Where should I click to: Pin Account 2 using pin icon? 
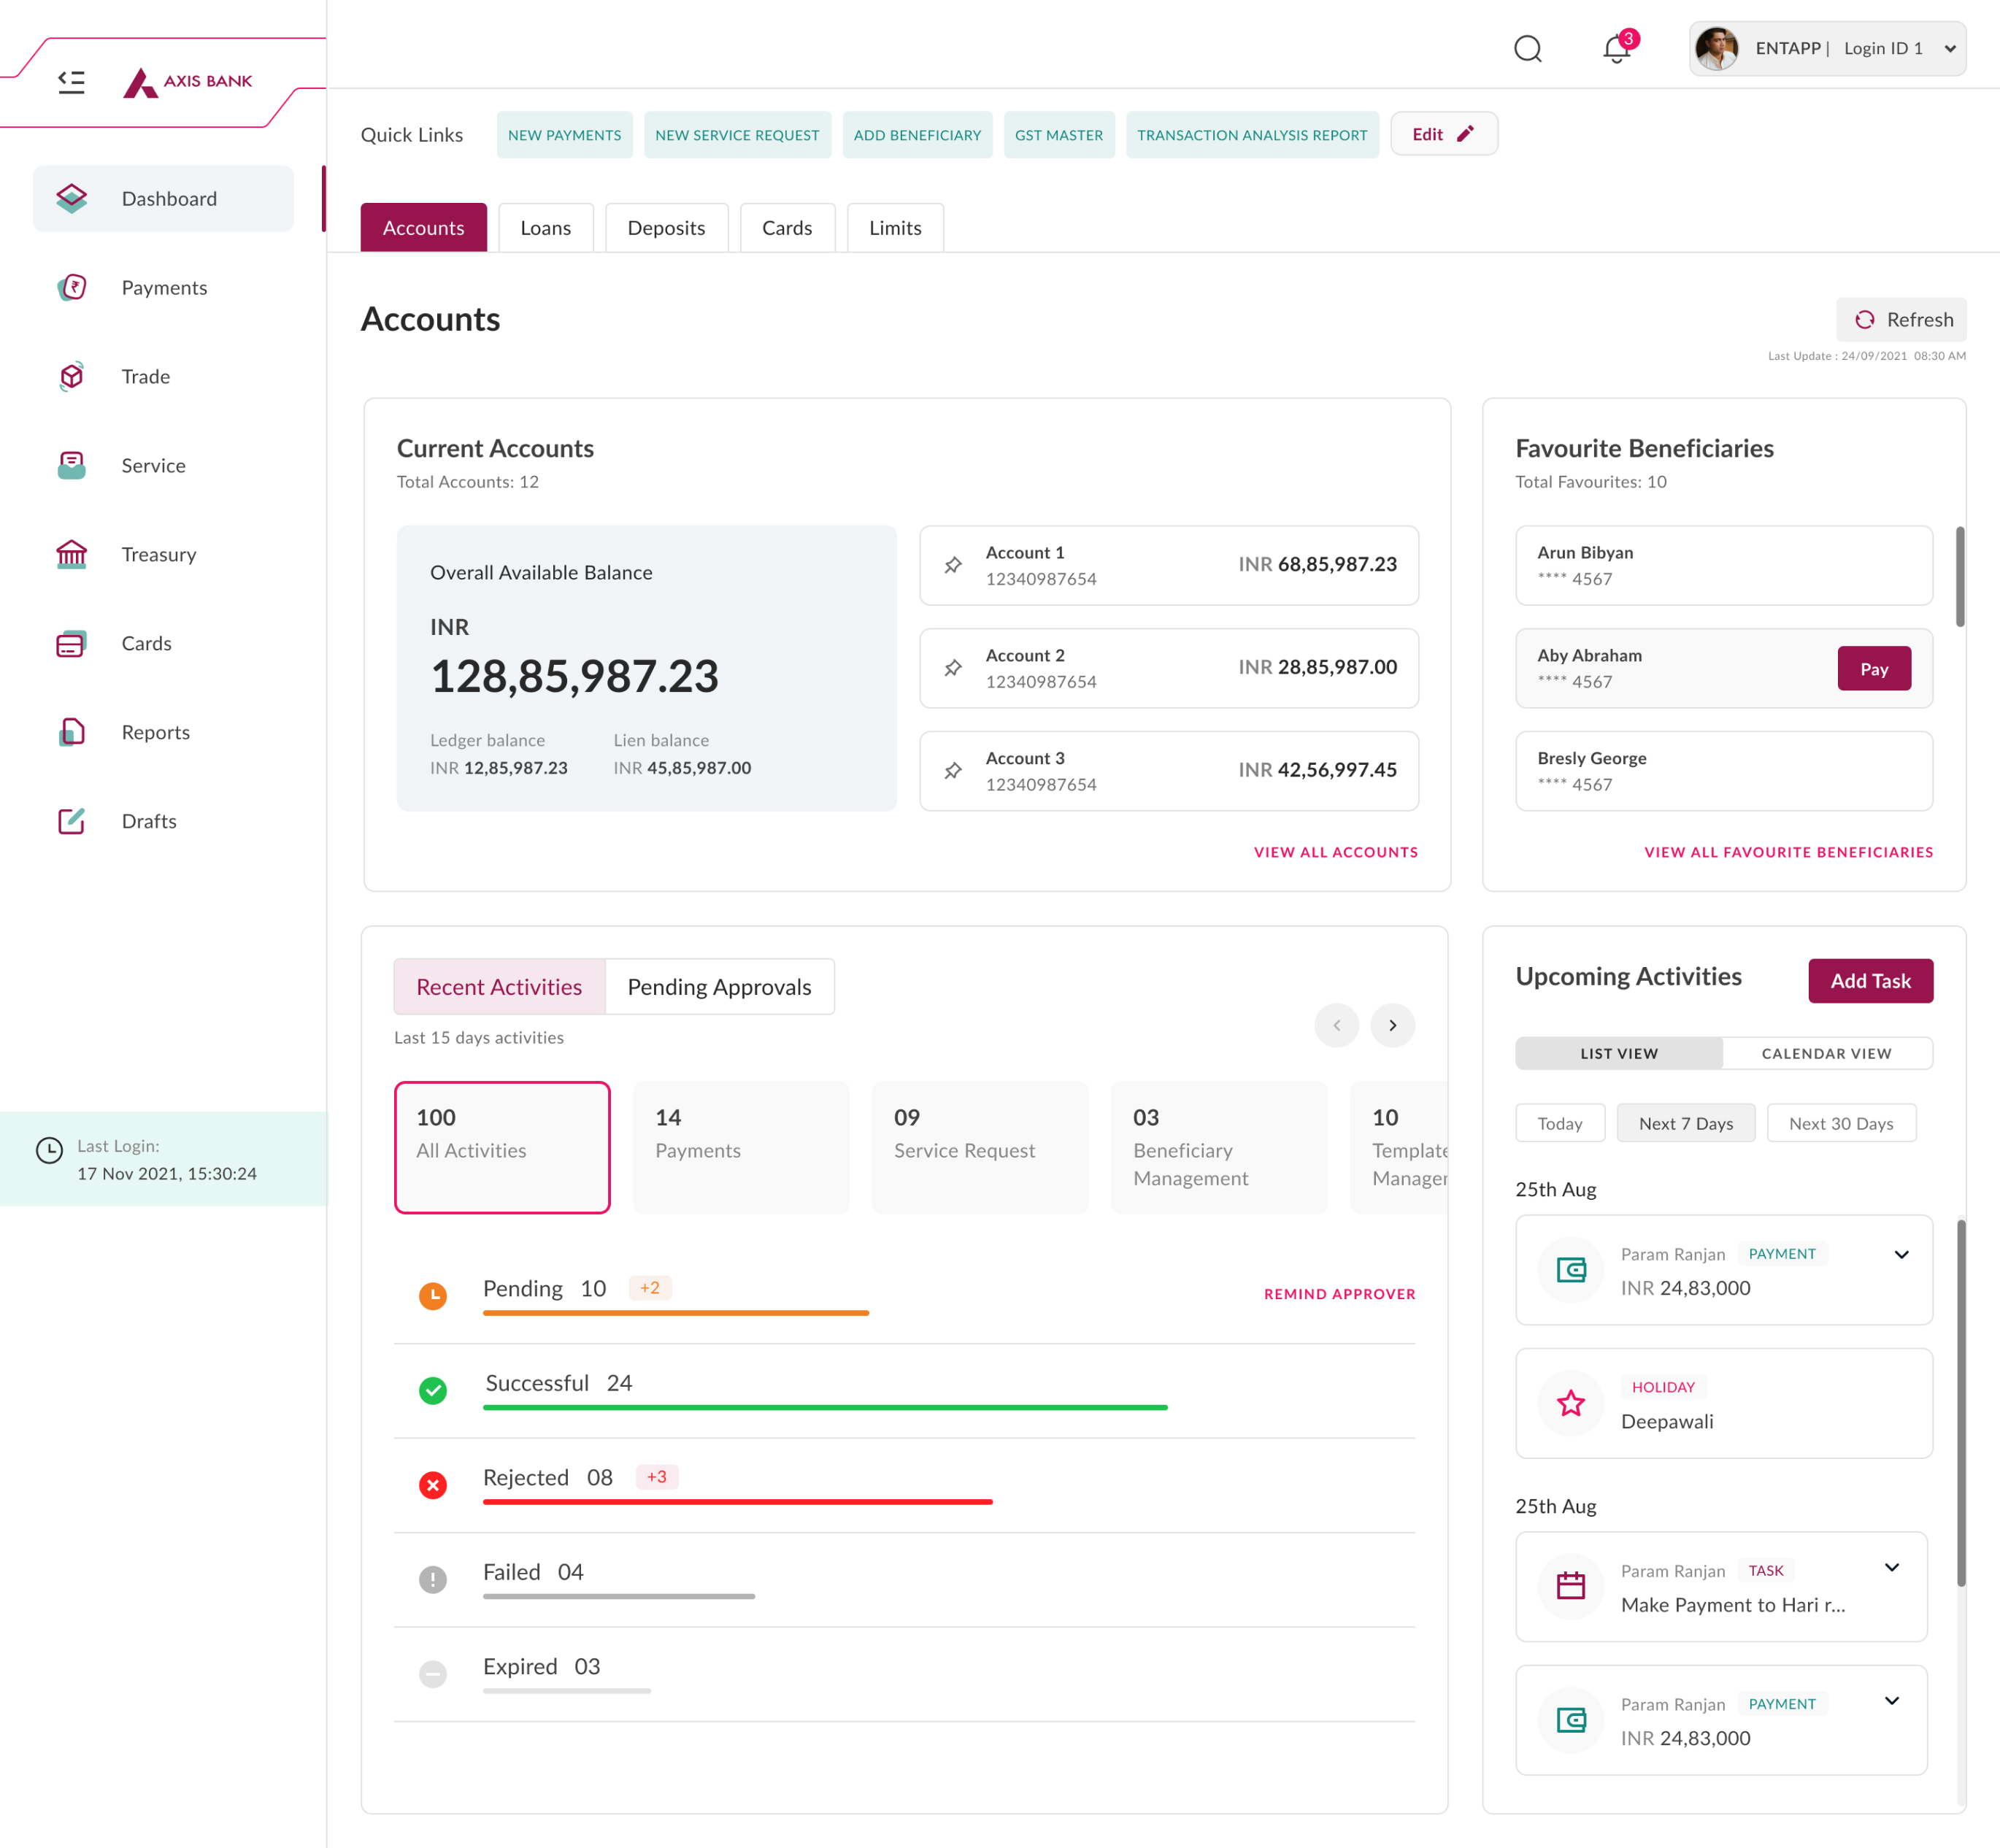pos(953,667)
